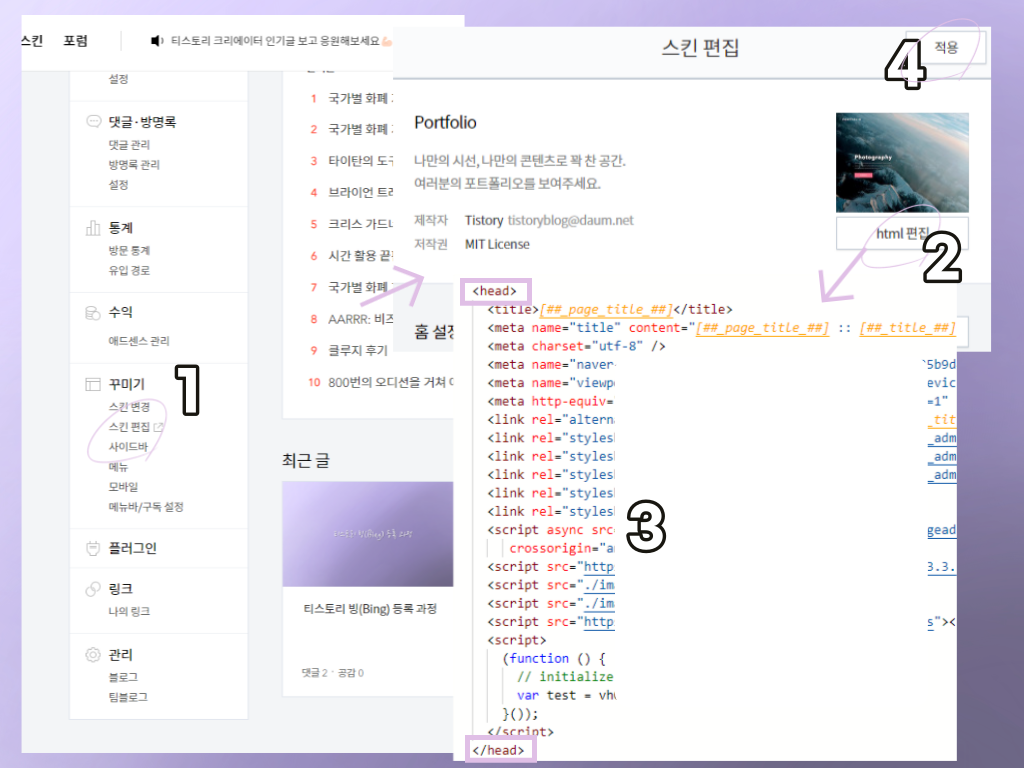1024x768 pixels.
Task: Click the 티스토리 빙(Bing) 등록 과정 post title
Action: (370, 609)
